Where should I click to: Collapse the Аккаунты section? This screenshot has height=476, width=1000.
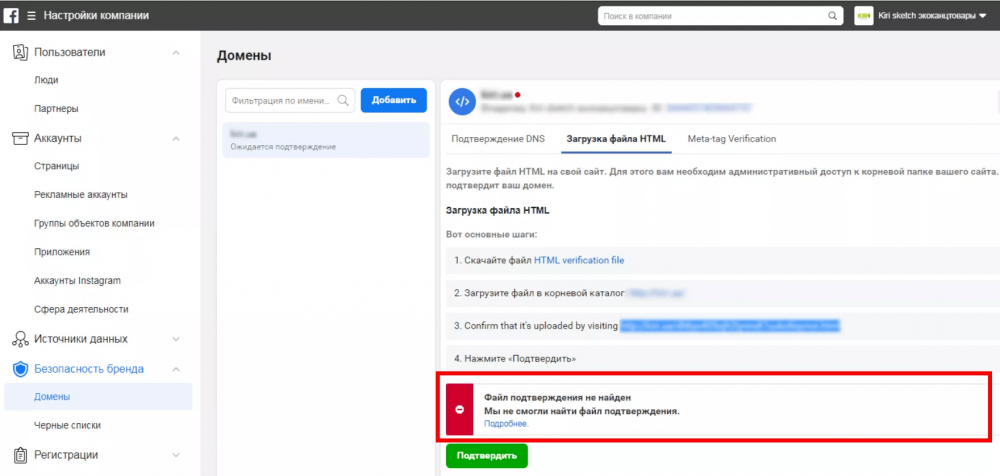[176, 138]
